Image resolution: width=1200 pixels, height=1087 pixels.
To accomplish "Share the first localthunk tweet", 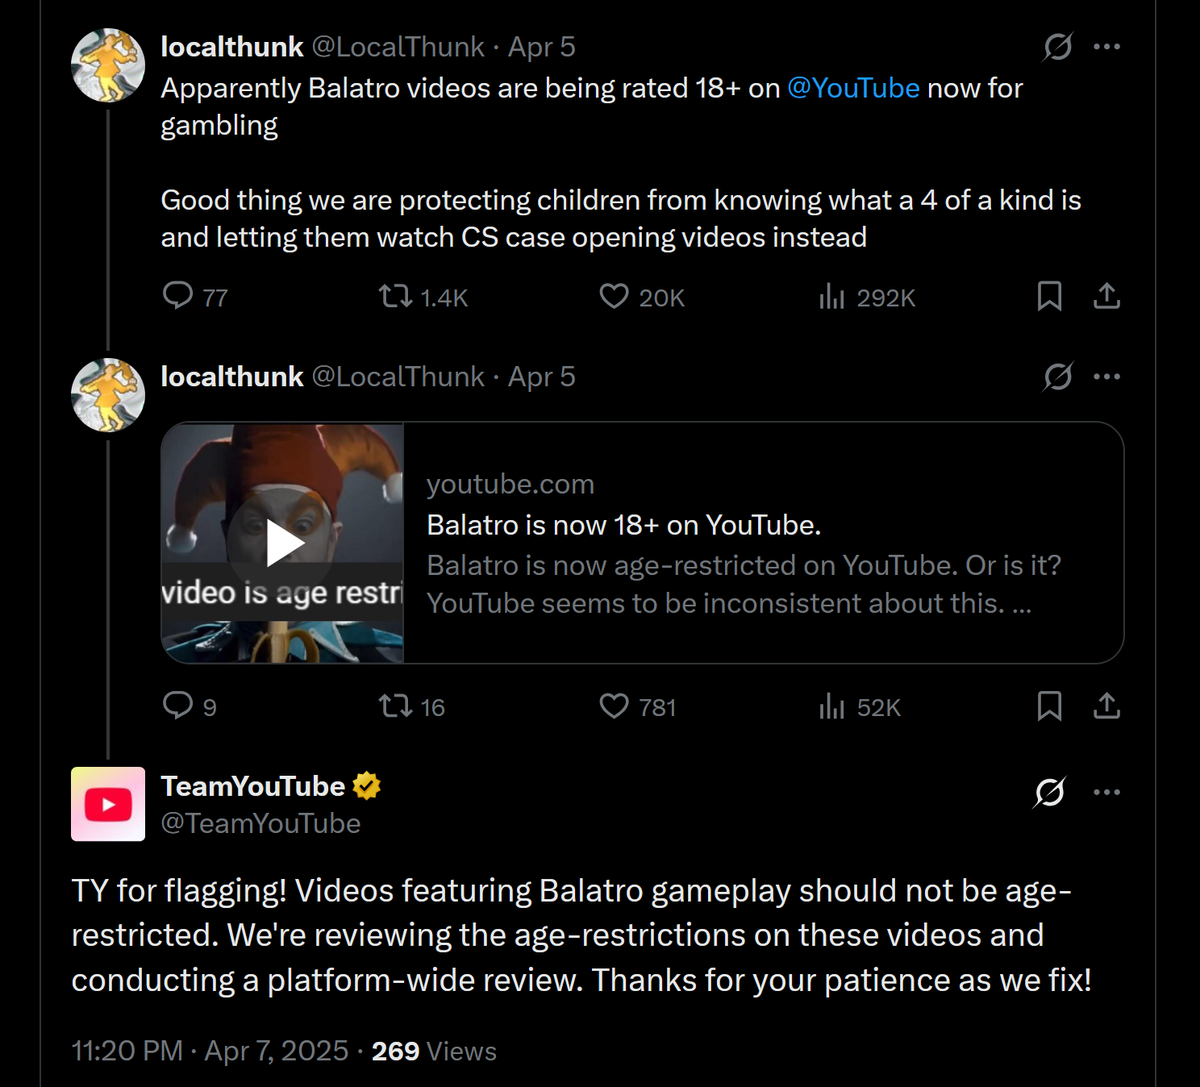I will pyautogui.click(x=1107, y=296).
